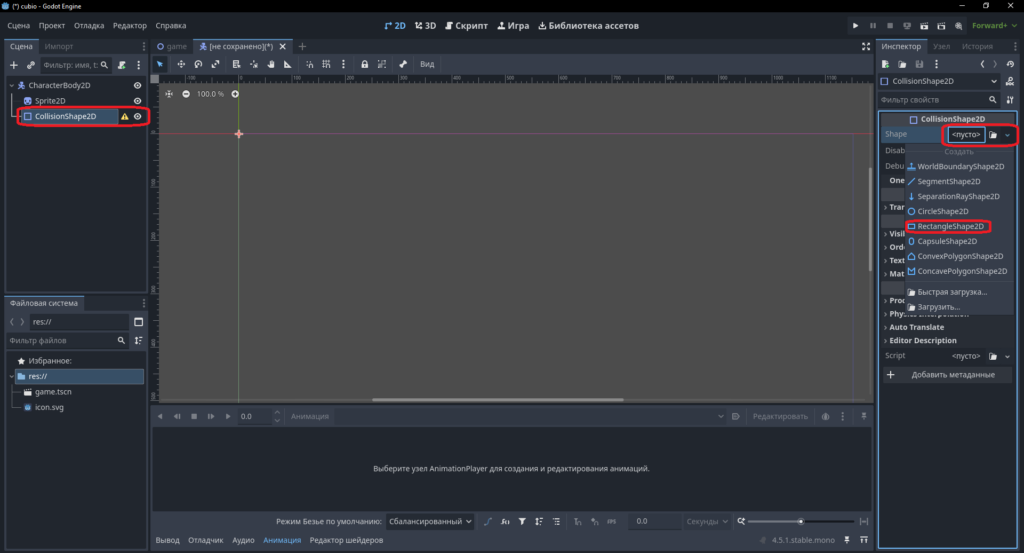
Task: Click the Inspector object history icon
Action: pyautogui.click(x=1010, y=64)
